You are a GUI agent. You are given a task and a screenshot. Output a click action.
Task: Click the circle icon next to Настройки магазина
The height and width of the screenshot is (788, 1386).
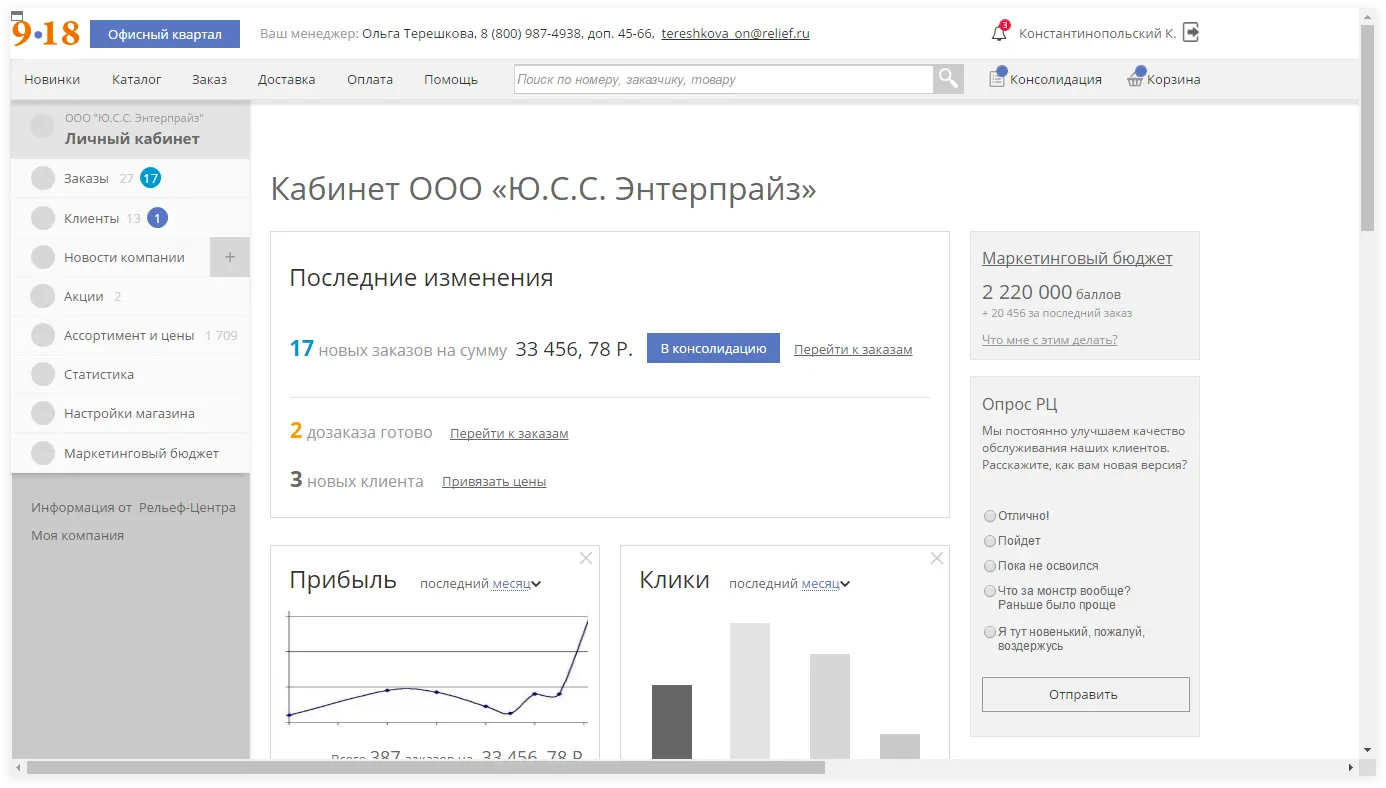point(43,413)
